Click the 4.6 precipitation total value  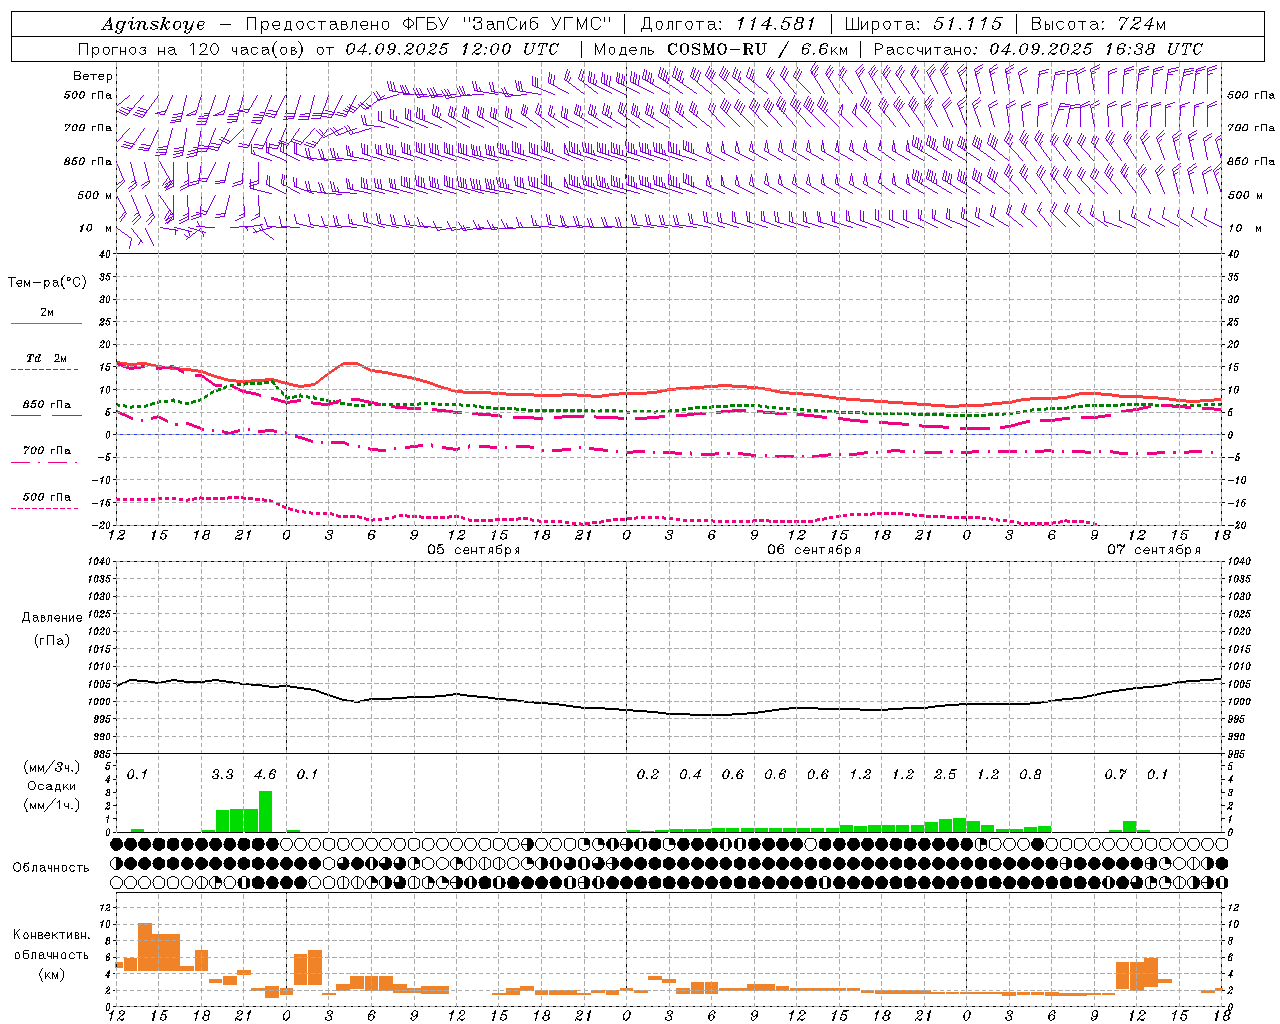point(265,774)
